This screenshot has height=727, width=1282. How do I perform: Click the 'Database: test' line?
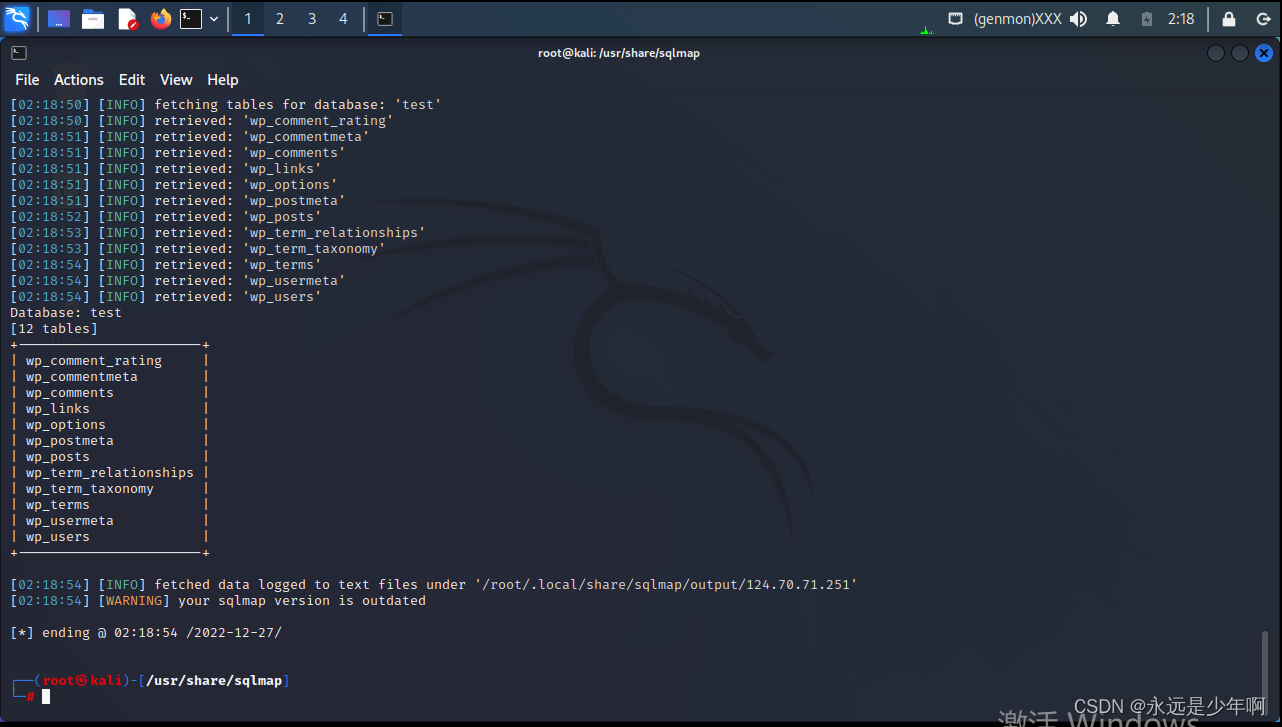coord(66,313)
